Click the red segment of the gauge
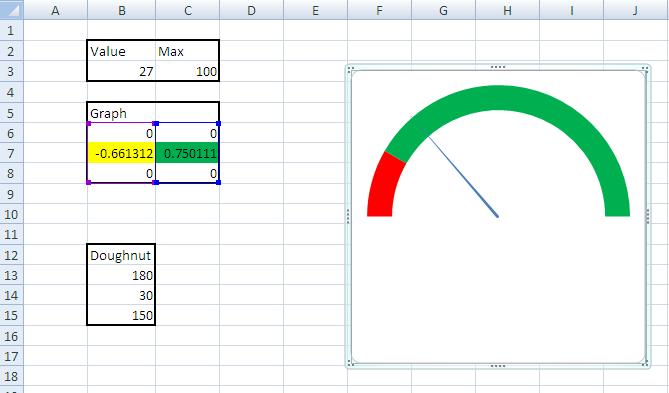 coord(384,186)
